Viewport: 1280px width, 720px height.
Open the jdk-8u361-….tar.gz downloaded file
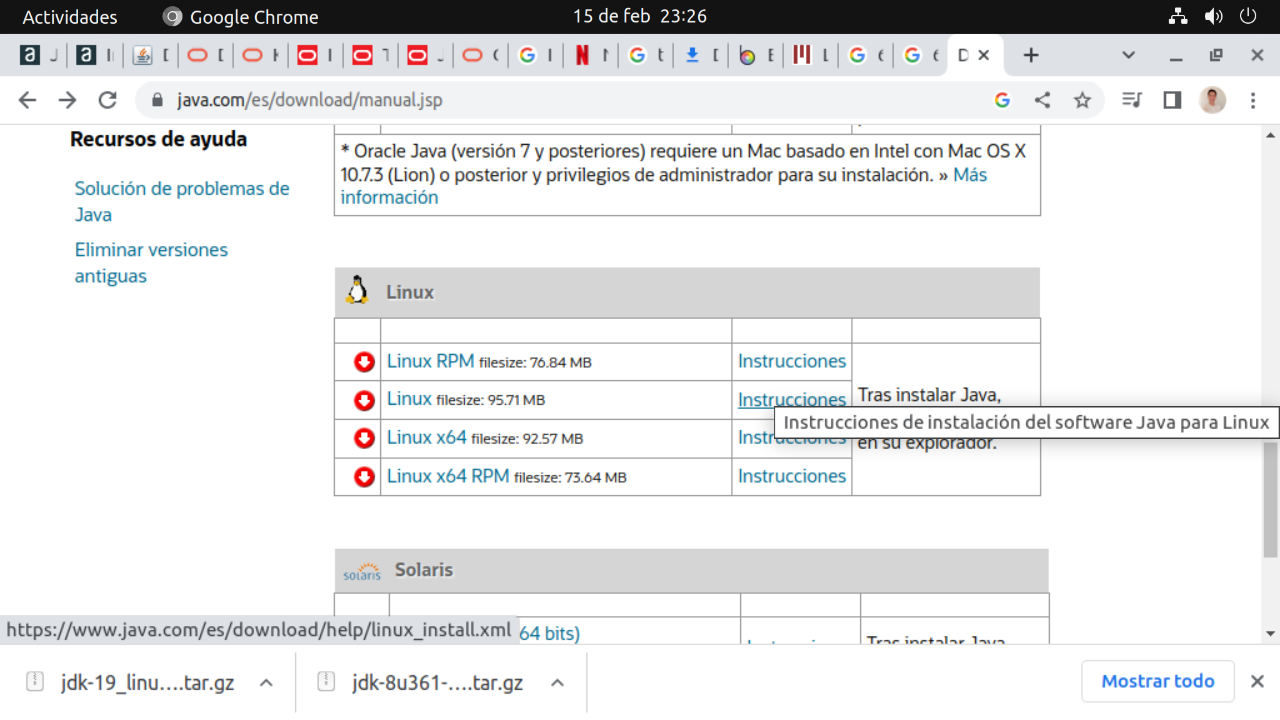point(438,683)
